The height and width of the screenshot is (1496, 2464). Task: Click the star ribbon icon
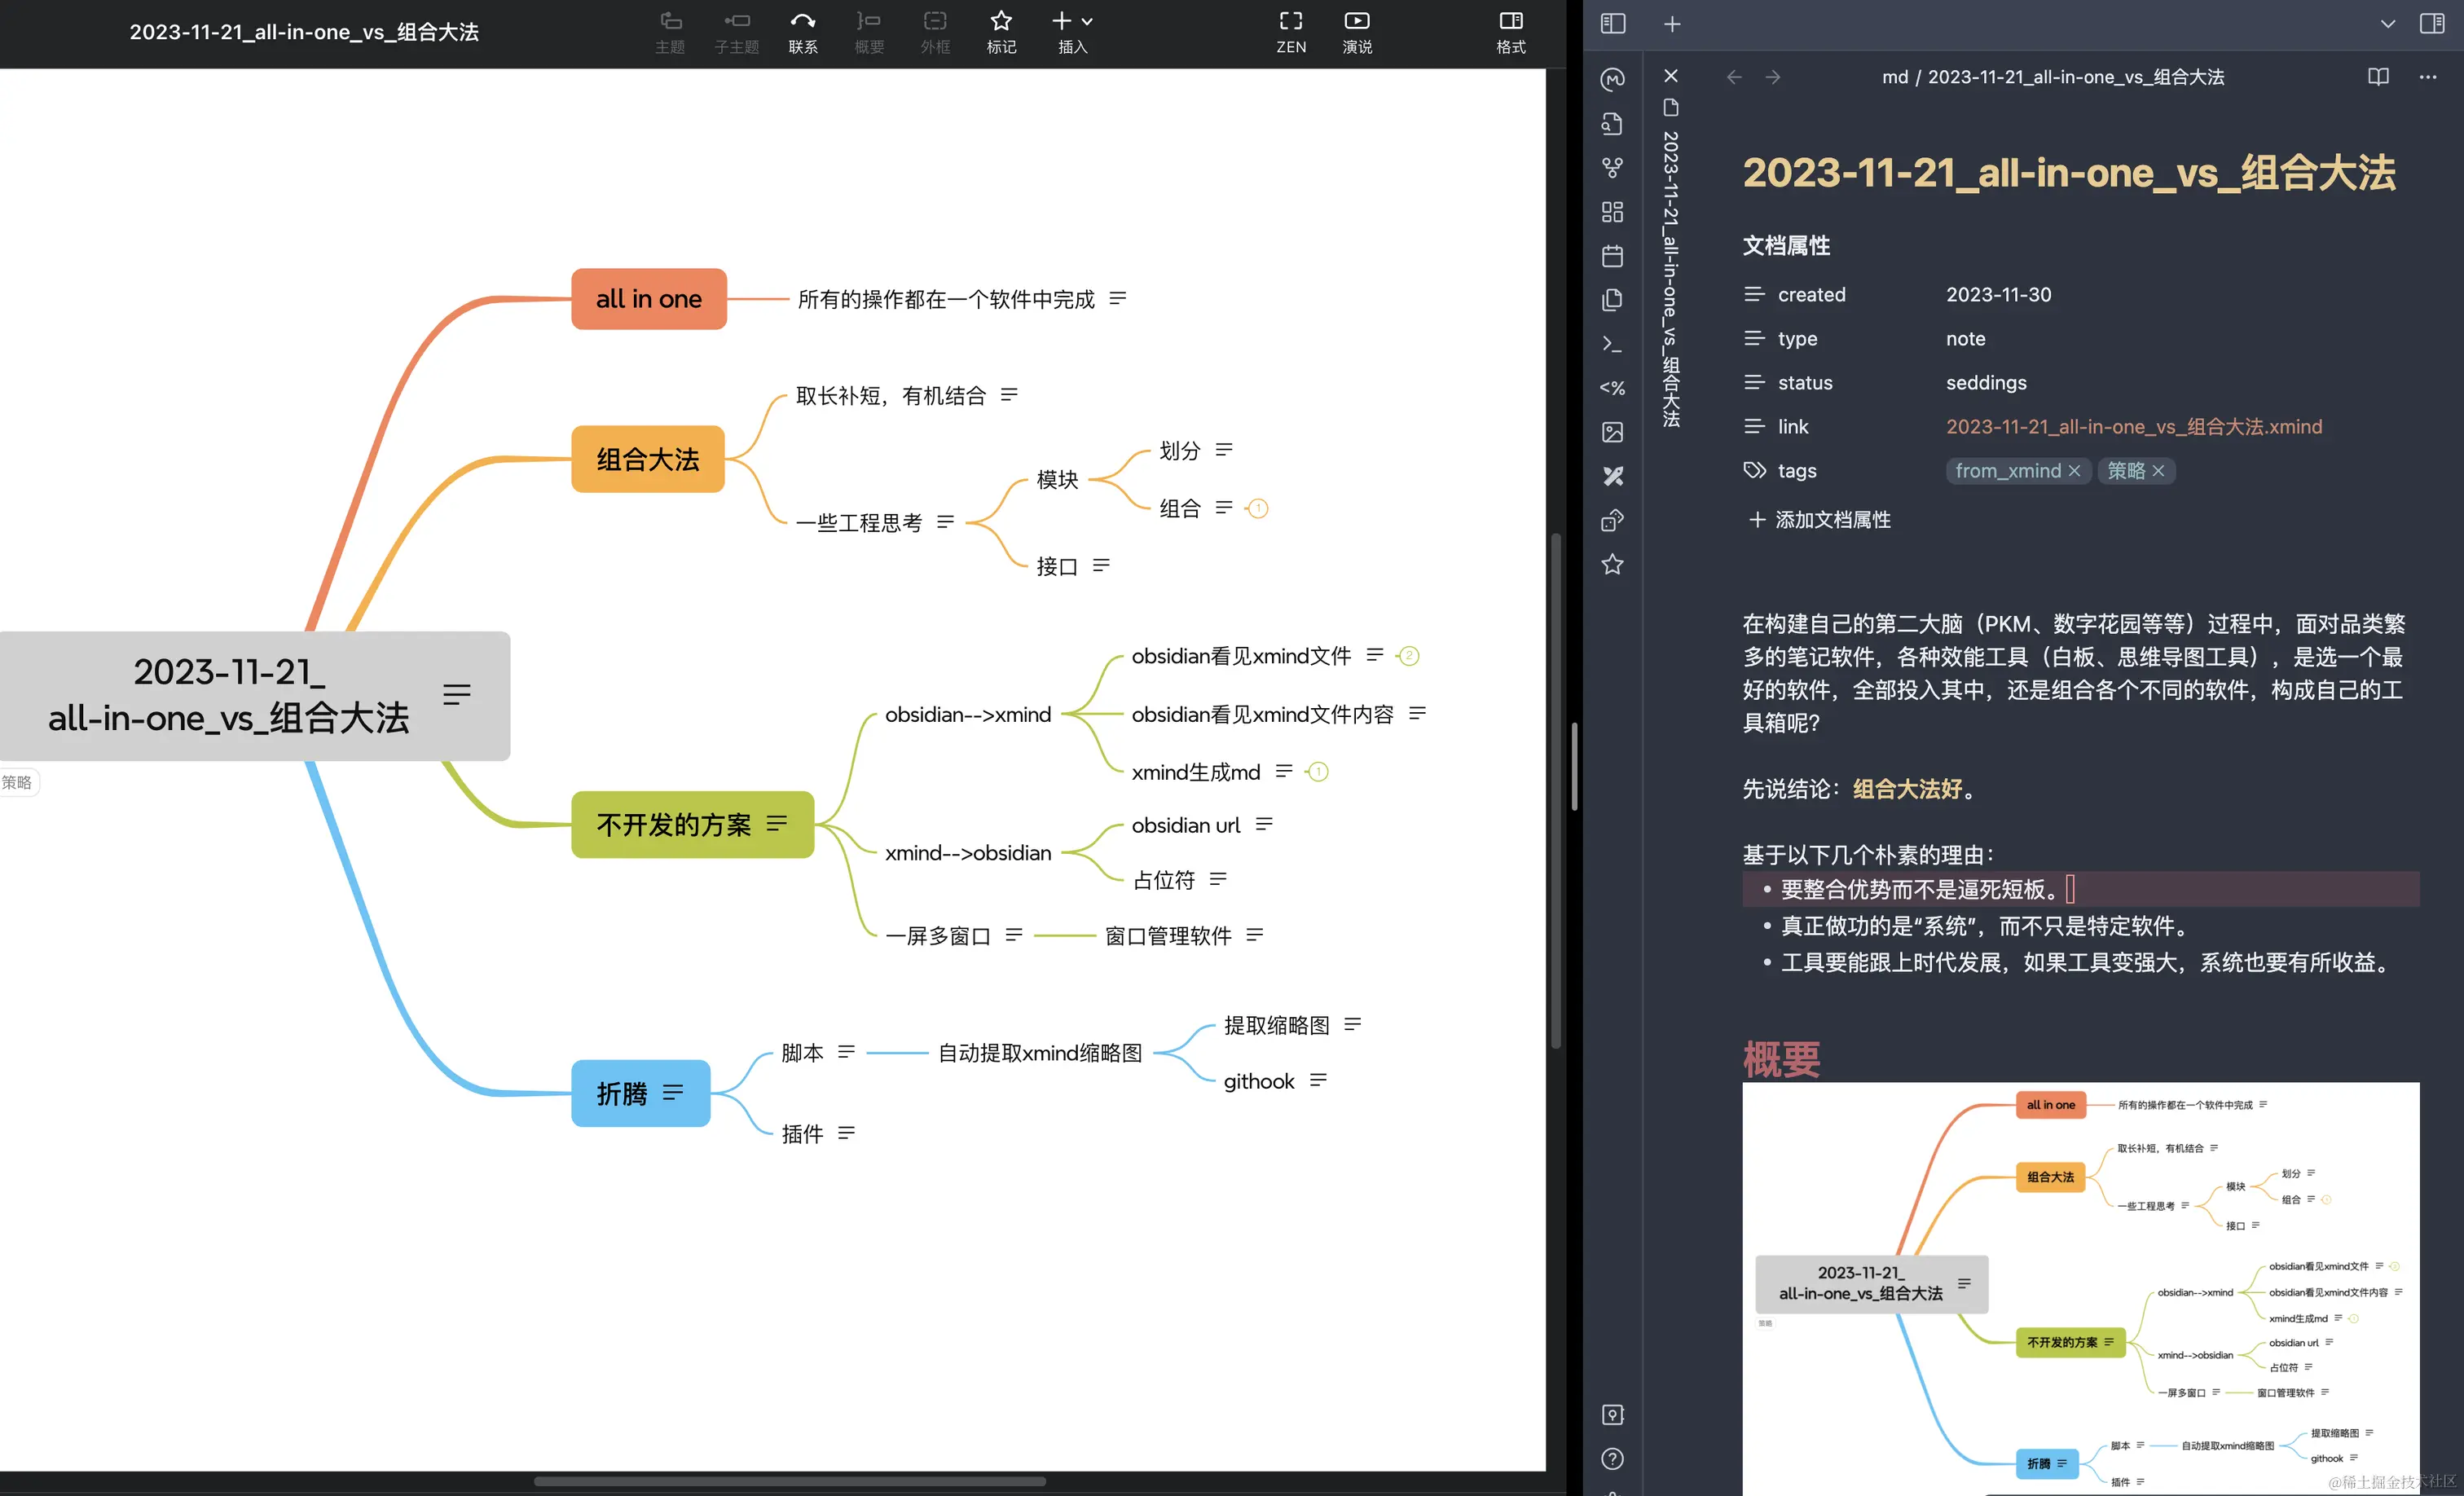click(x=1613, y=564)
